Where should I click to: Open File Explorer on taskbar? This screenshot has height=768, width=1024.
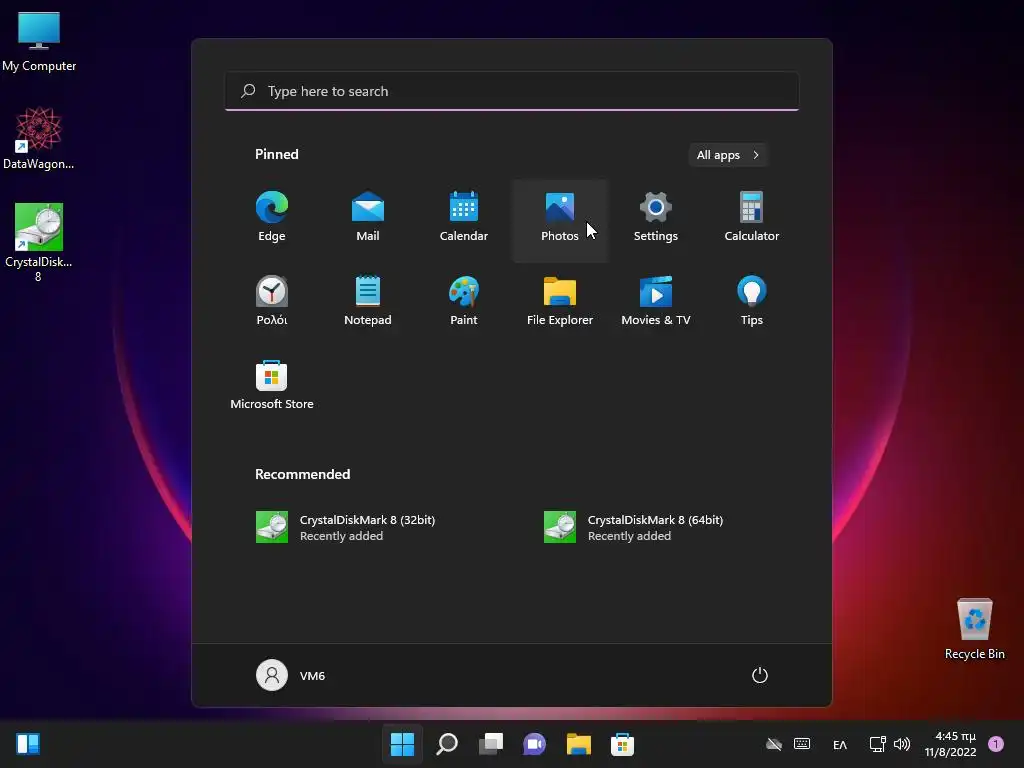point(579,744)
